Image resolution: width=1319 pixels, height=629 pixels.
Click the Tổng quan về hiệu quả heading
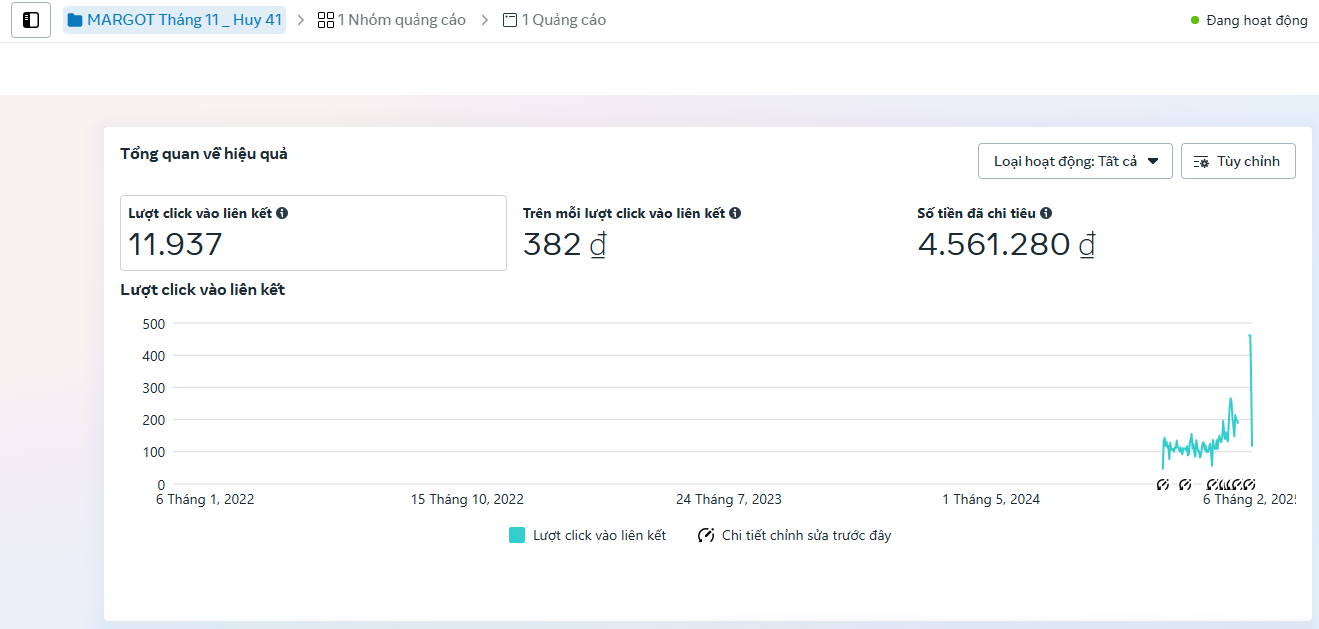[x=204, y=154]
